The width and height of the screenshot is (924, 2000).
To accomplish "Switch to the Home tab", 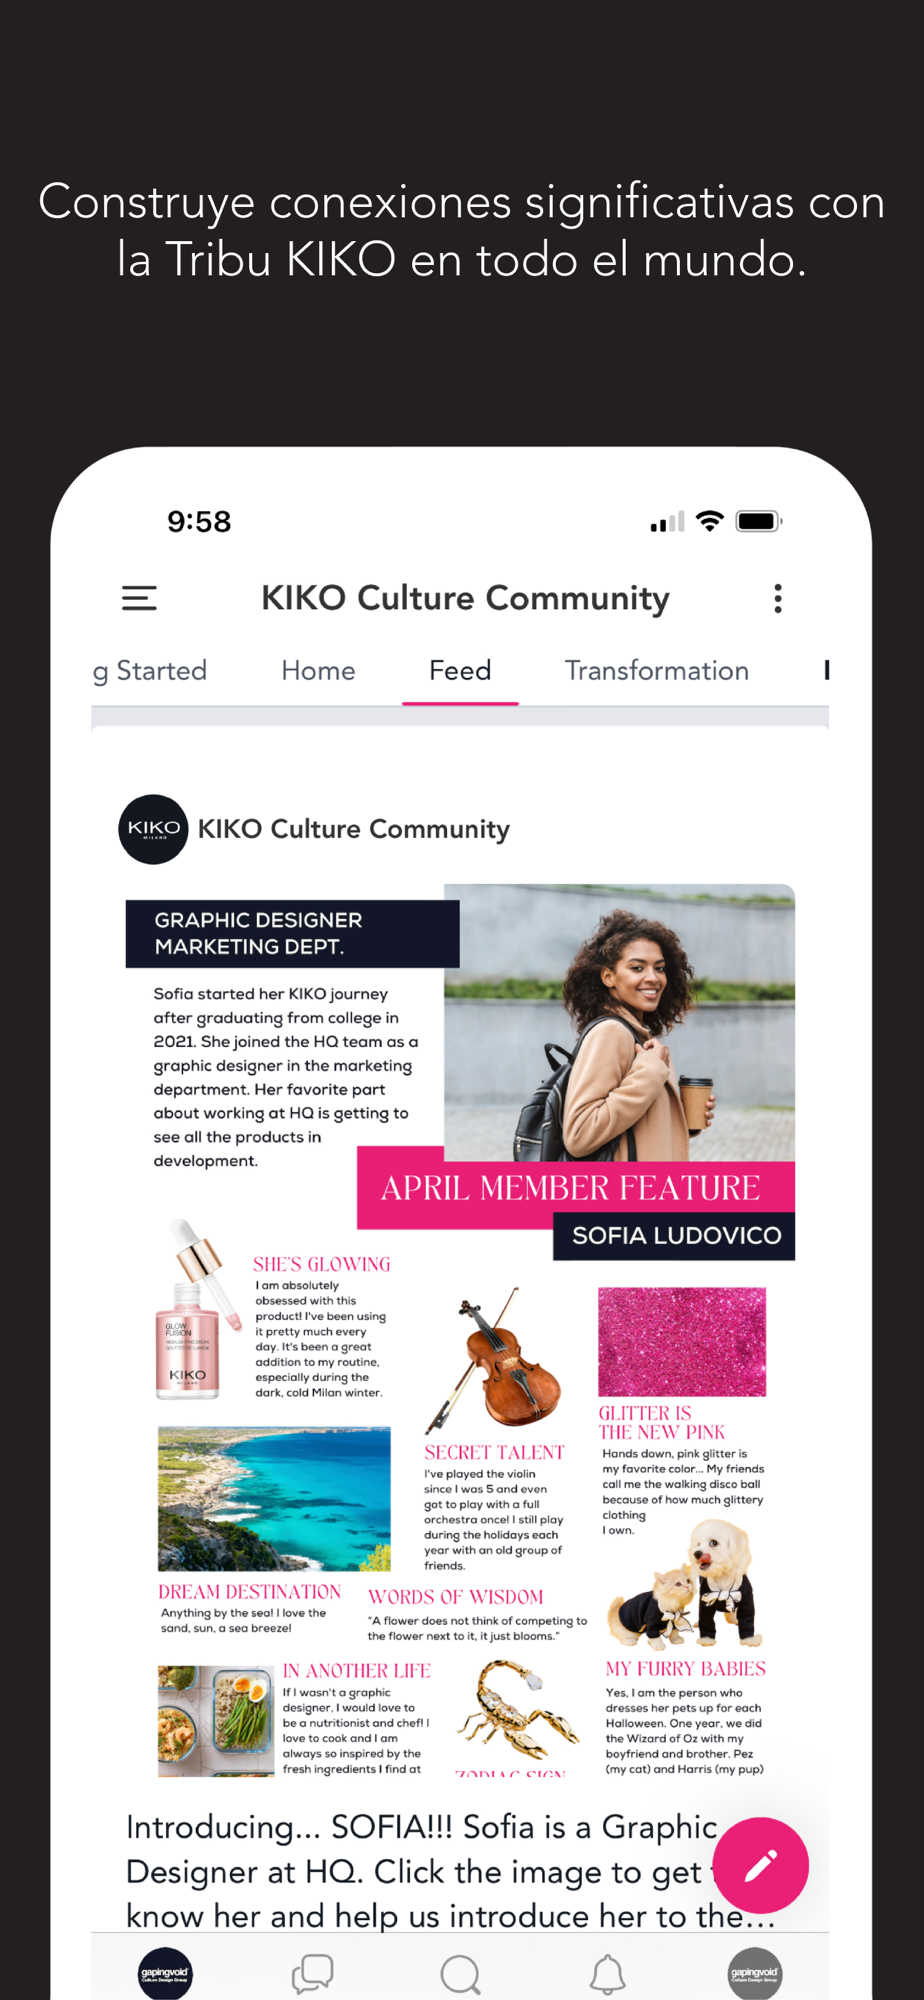I will pos(318,670).
